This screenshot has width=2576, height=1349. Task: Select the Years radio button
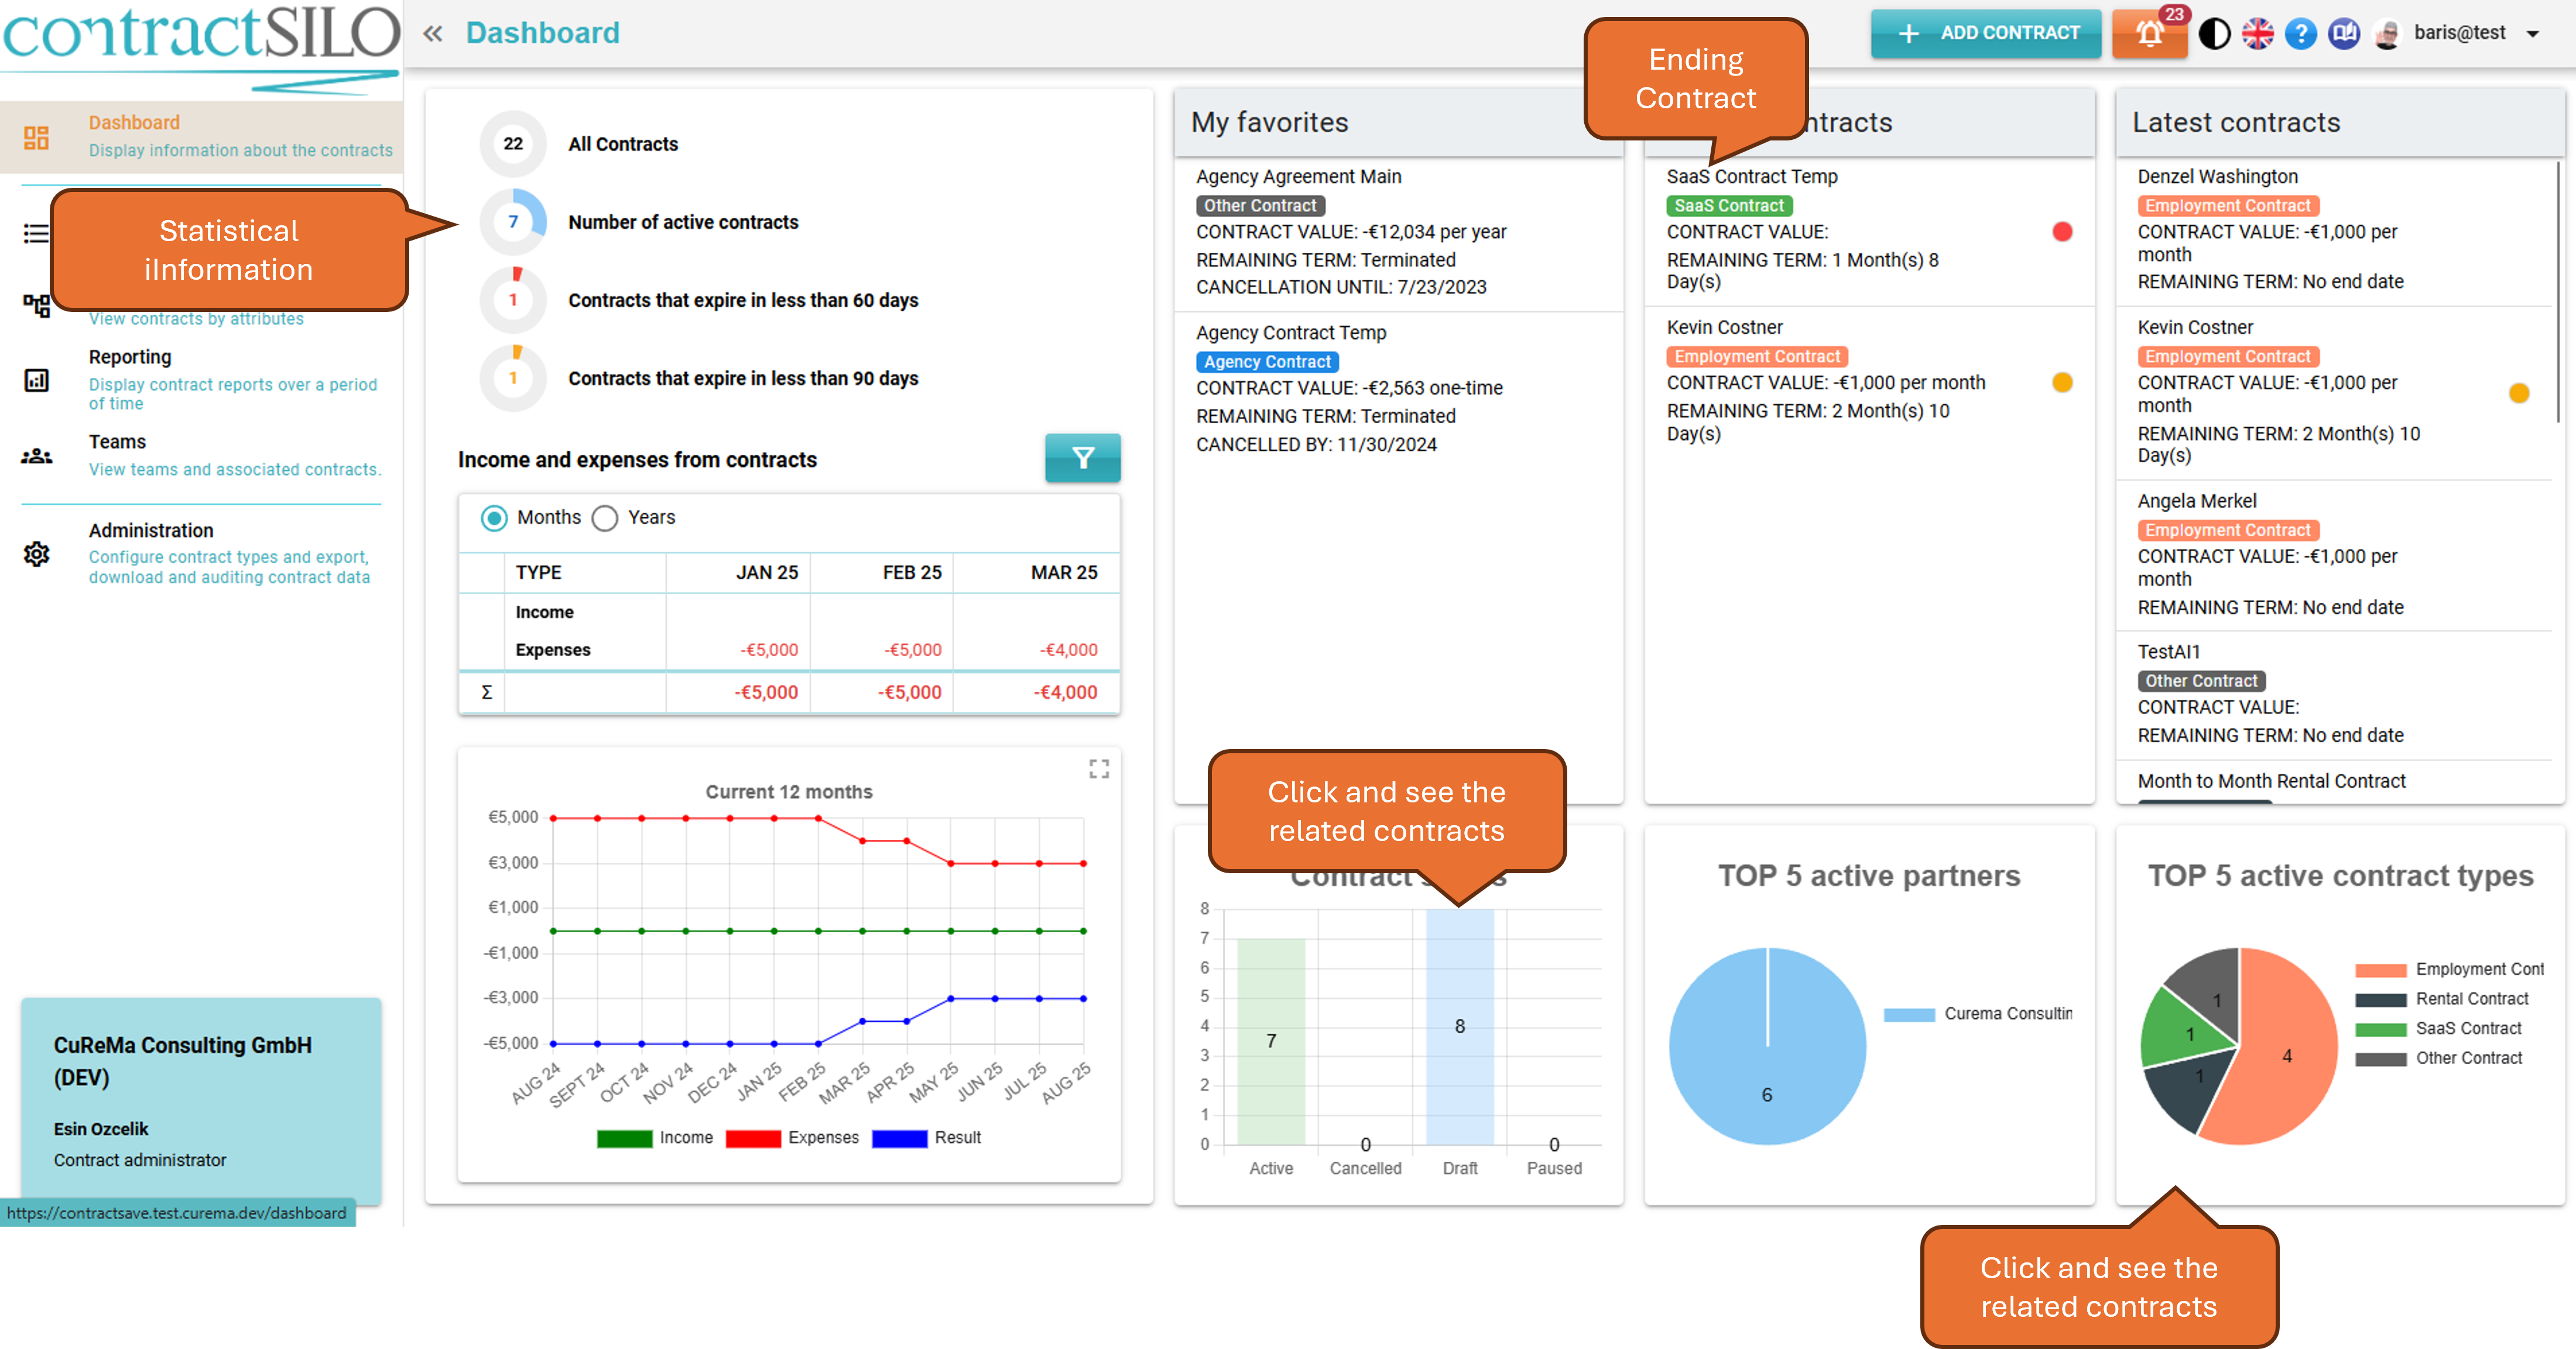point(605,518)
